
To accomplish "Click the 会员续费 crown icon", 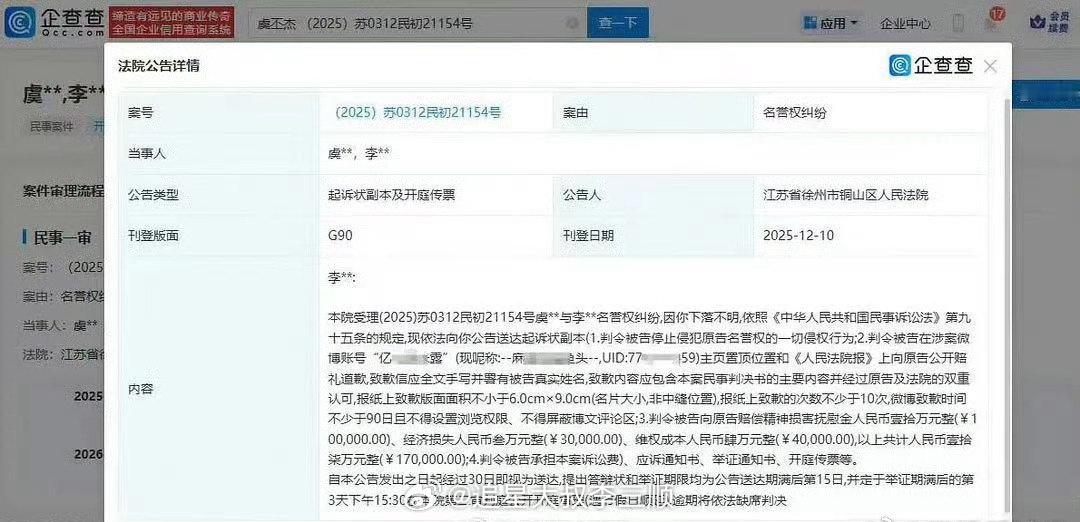I will (1048, 23).
